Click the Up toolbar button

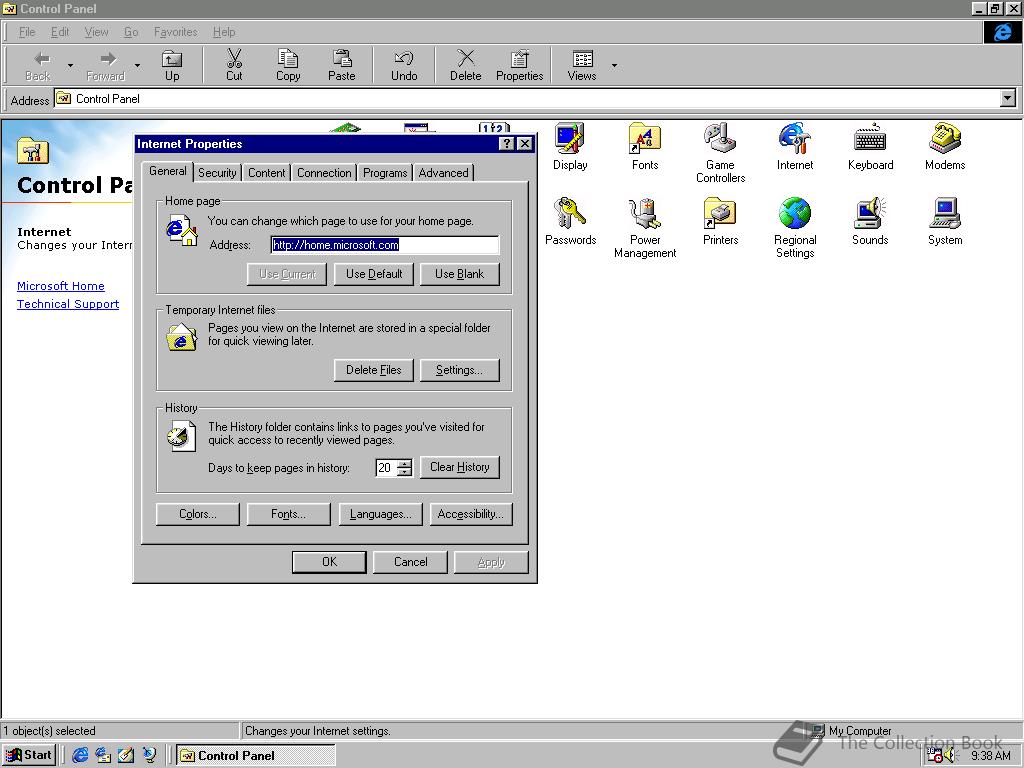tap(172, 65)
